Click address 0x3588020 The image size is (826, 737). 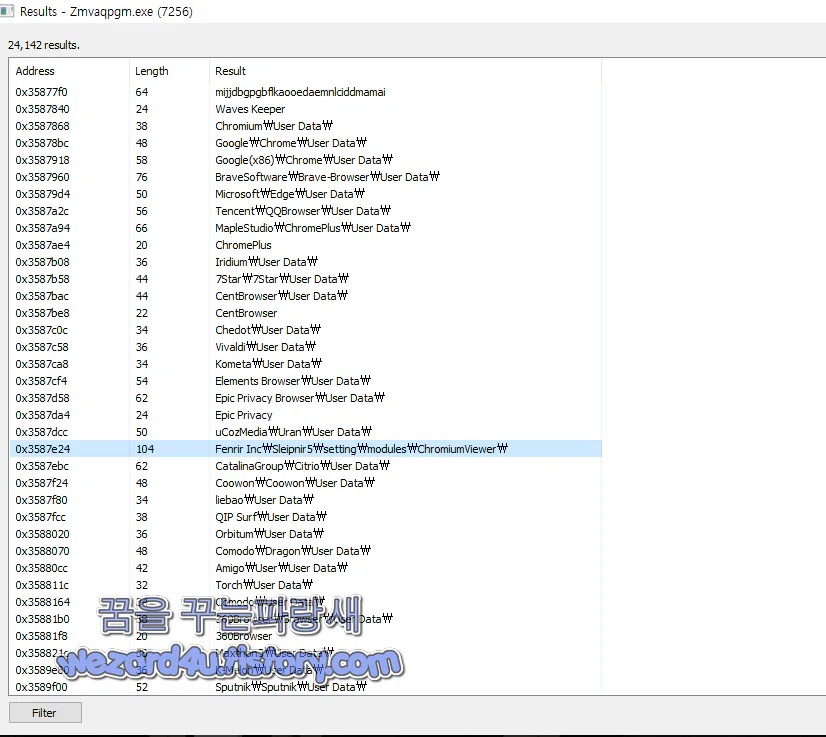(42, 534)
